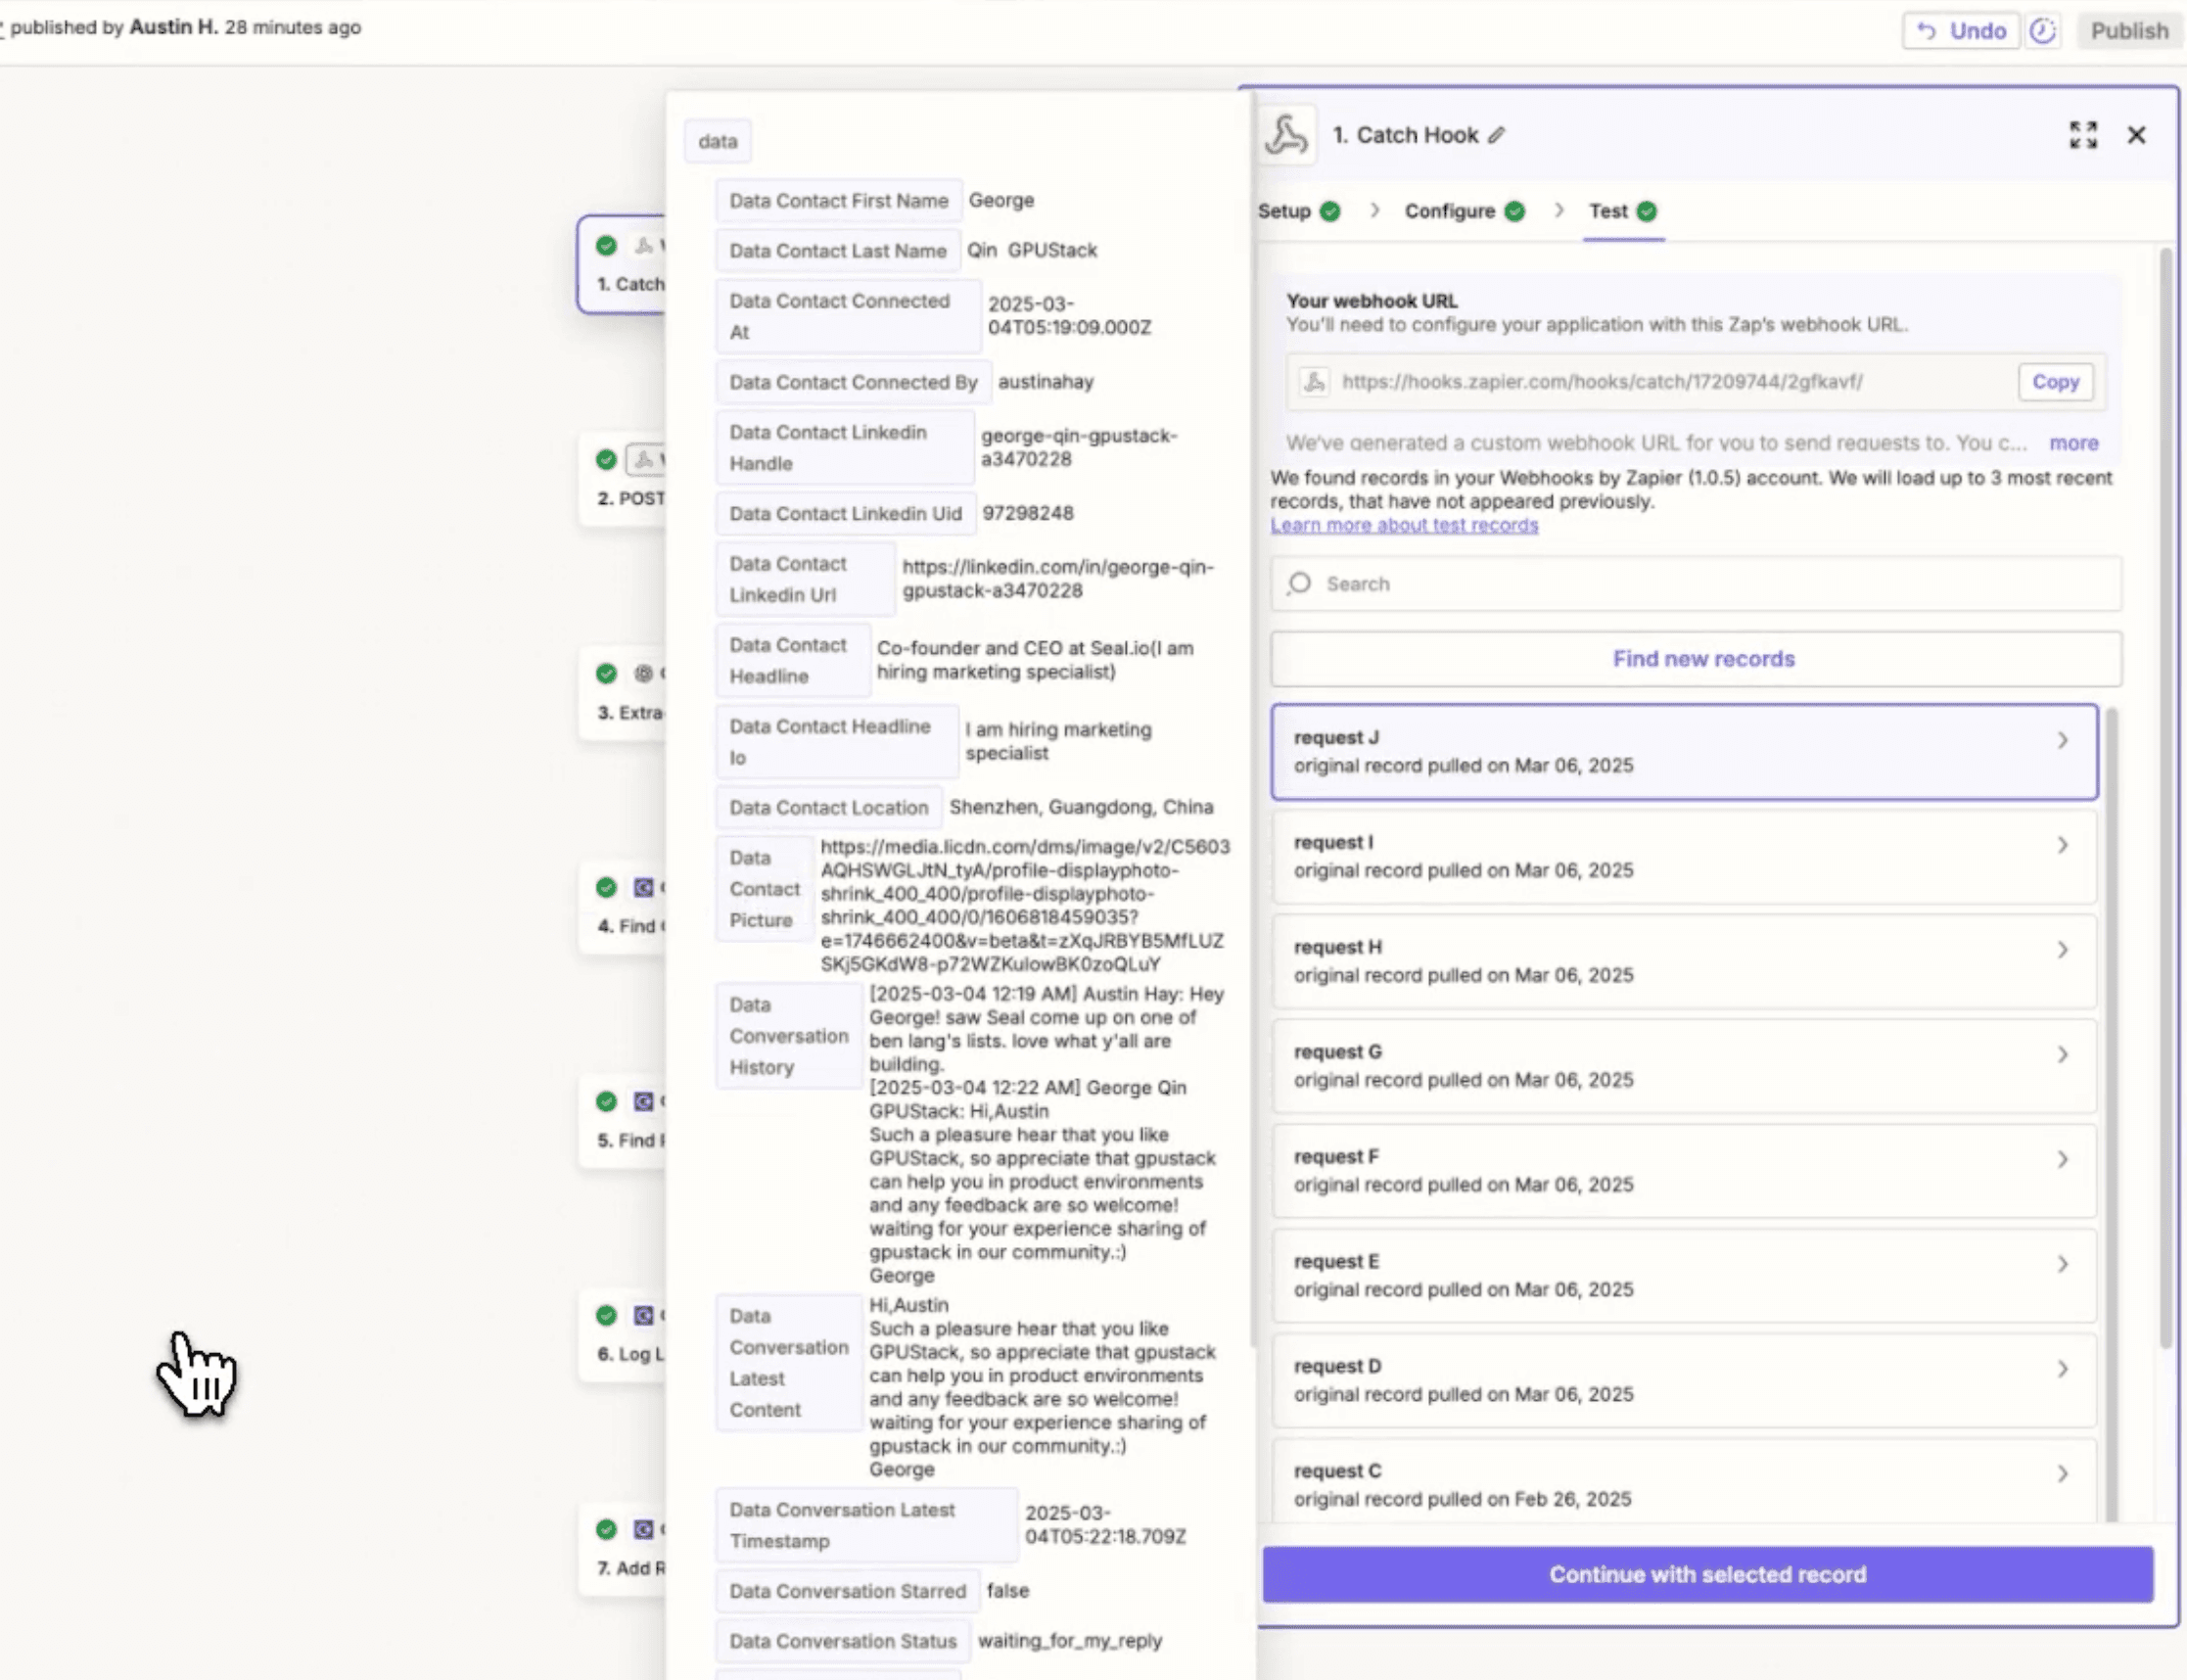This screenshot has width=2187, height=1680.
Task: Click the records list scrollbar
Action: (2112, 1100)
